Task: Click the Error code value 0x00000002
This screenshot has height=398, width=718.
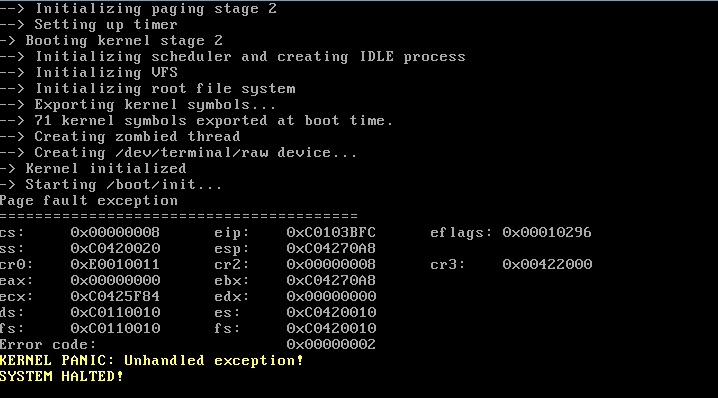Action: 331,344
